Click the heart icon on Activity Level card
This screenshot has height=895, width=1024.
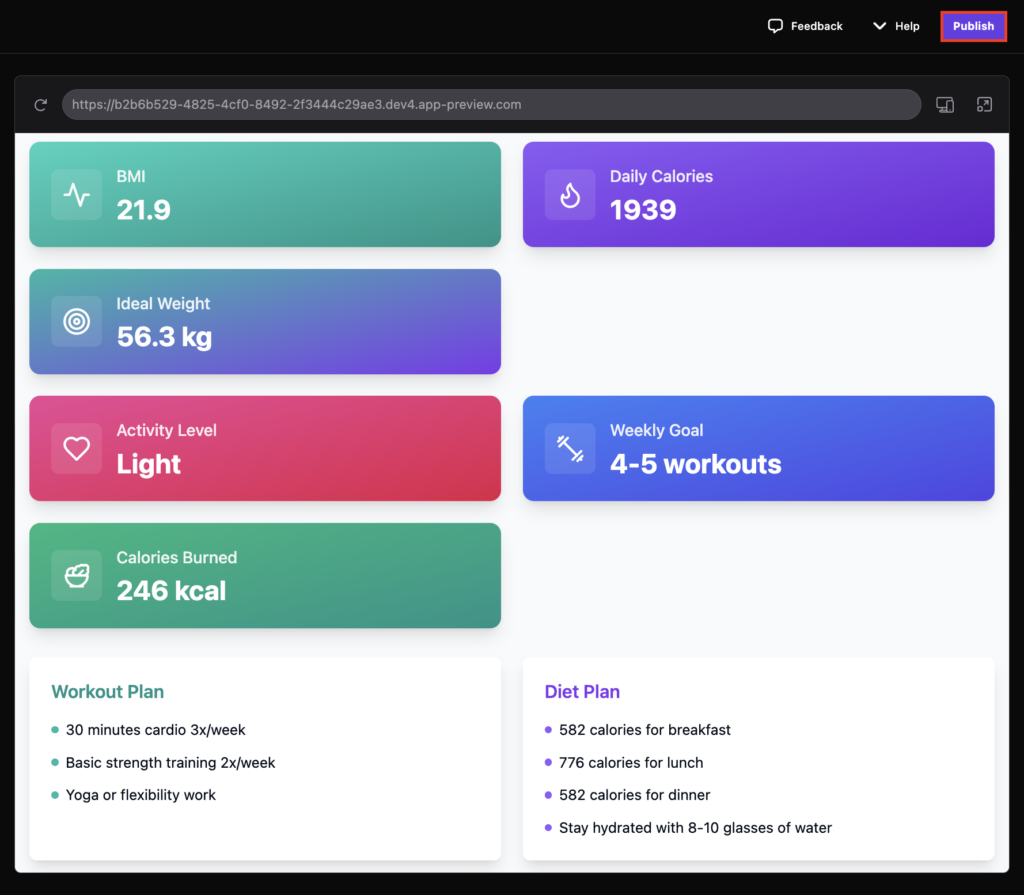[76, 448]
